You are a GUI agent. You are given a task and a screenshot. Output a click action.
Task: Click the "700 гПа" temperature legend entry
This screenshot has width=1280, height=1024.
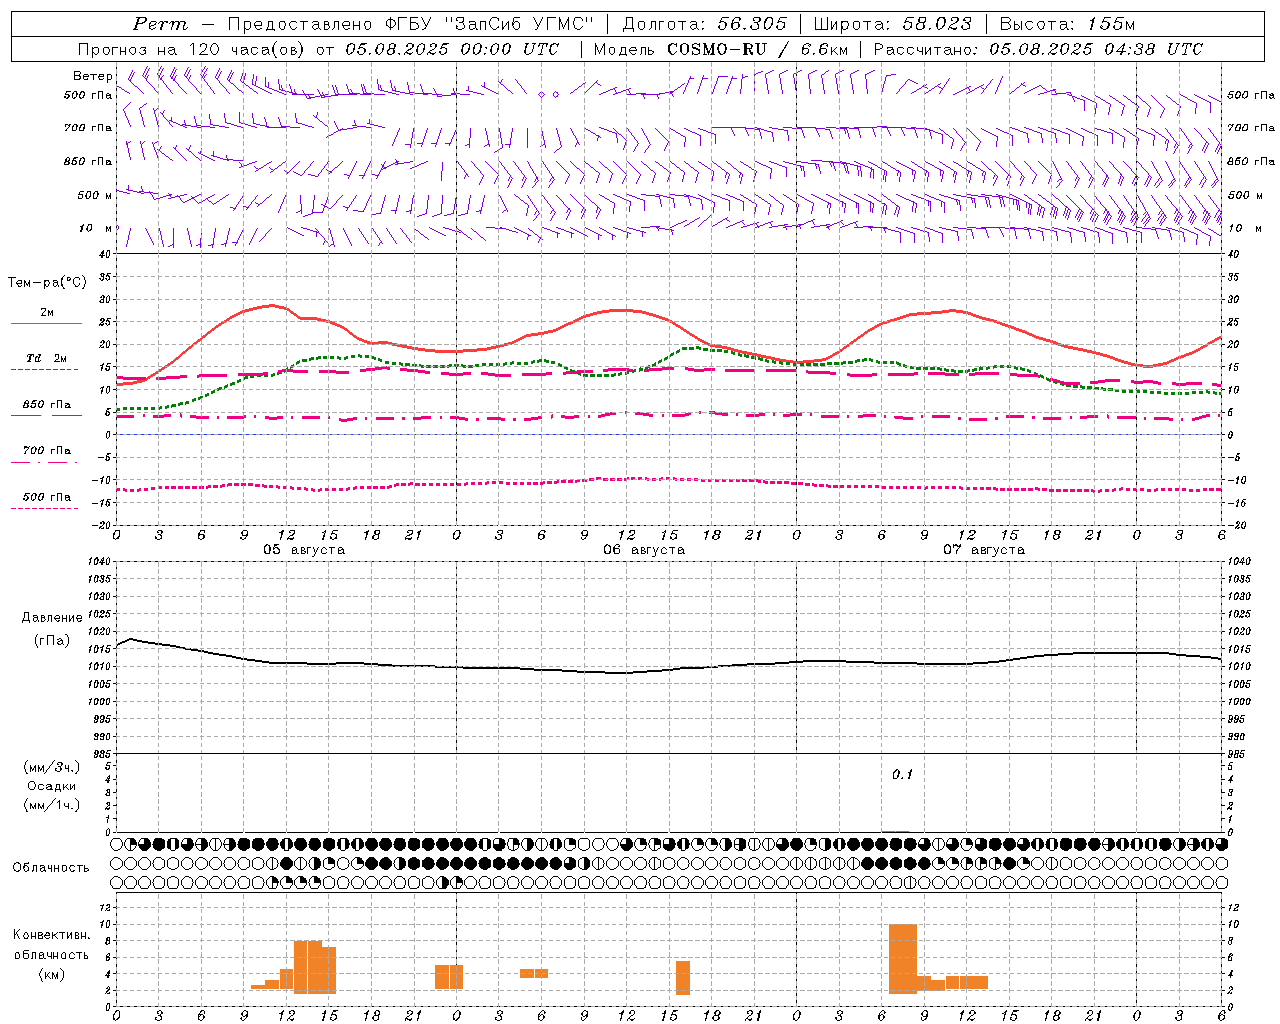[x=47, y=450]
